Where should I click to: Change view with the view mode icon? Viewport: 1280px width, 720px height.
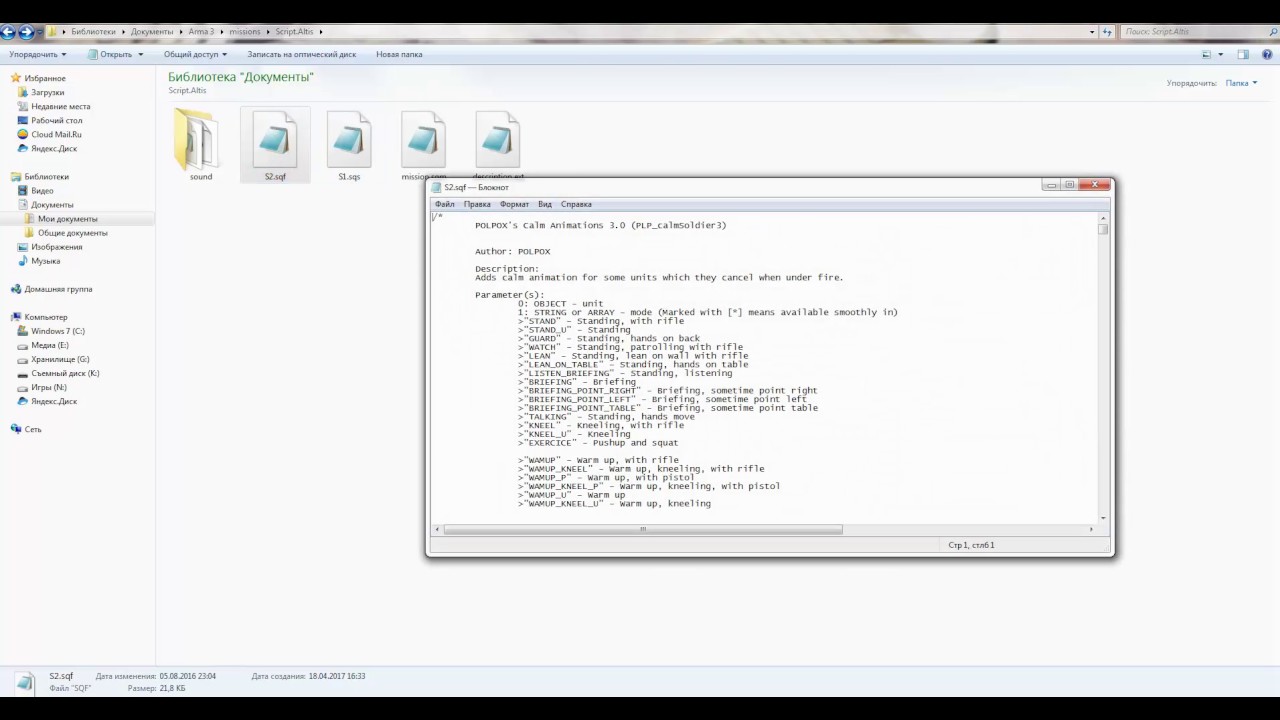(1207, 54)
